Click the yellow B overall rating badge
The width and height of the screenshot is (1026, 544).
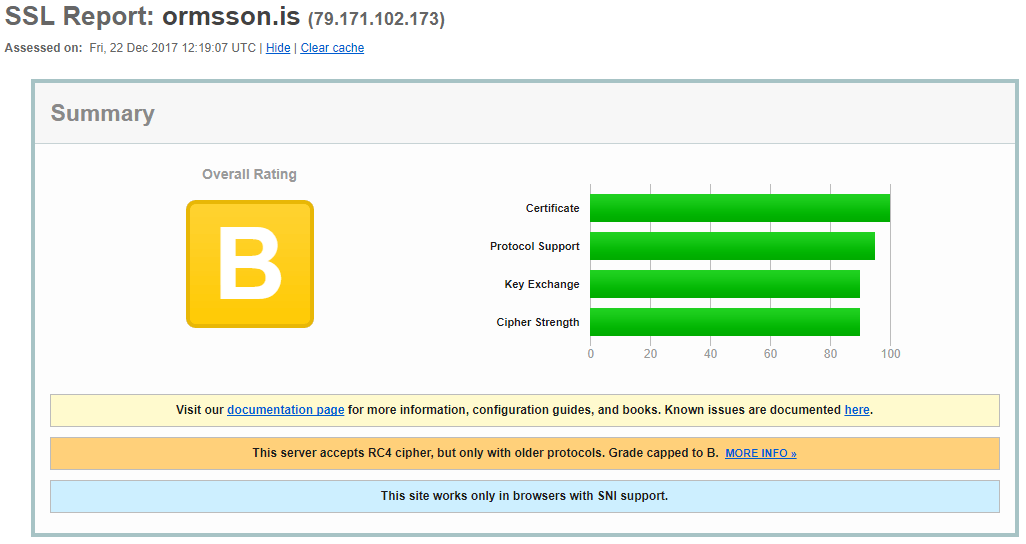point(250,264)
